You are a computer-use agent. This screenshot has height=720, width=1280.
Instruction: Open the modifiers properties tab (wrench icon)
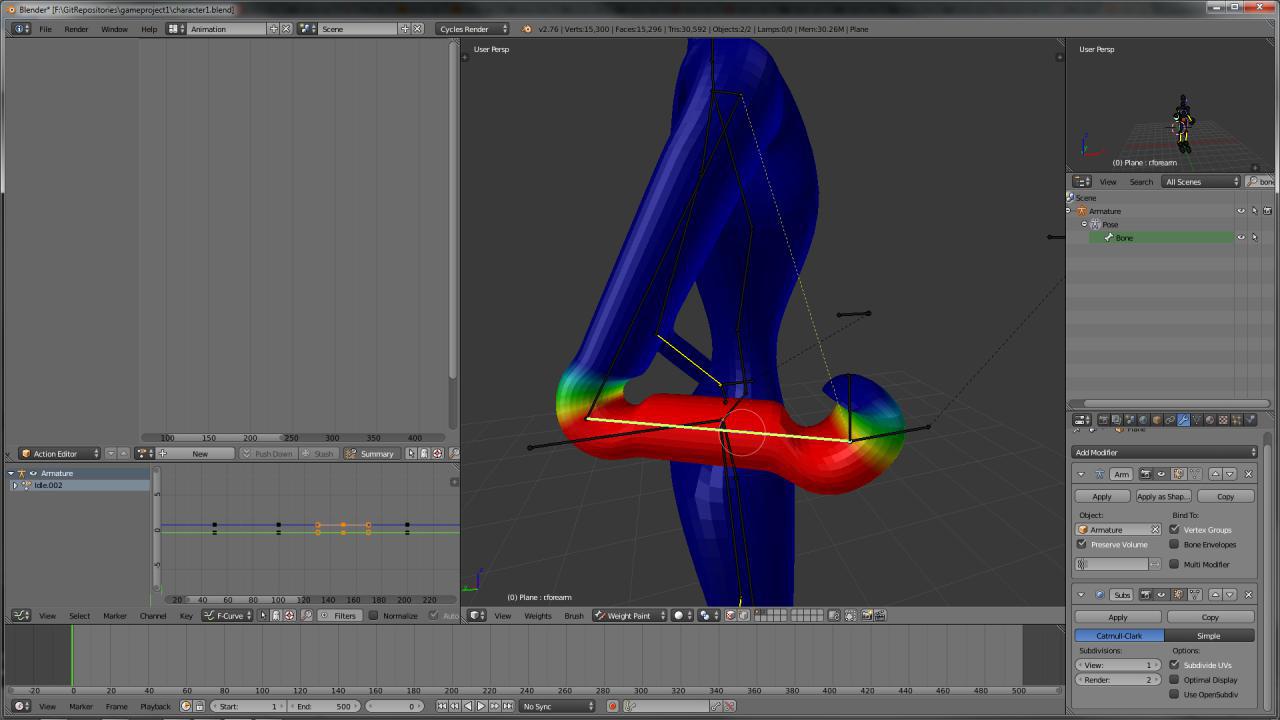point(1183,420)
